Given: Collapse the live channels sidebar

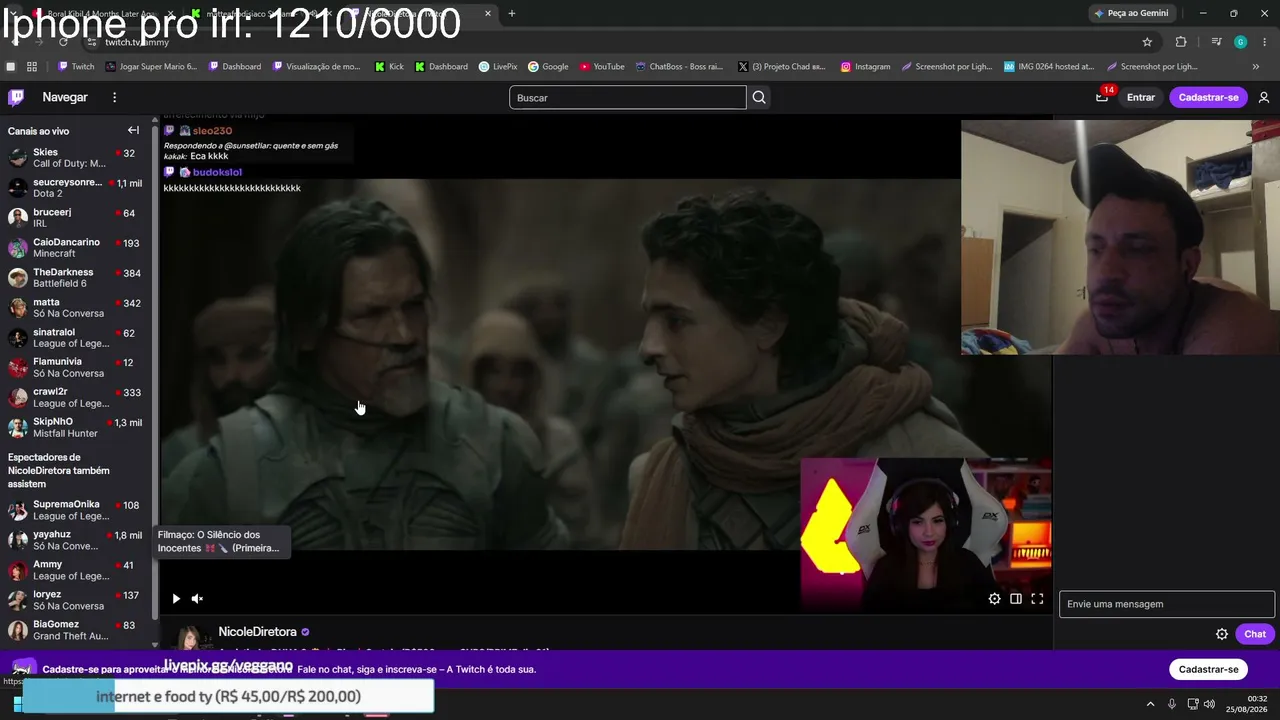Looking at the screenshot, I should pos(133,130).
